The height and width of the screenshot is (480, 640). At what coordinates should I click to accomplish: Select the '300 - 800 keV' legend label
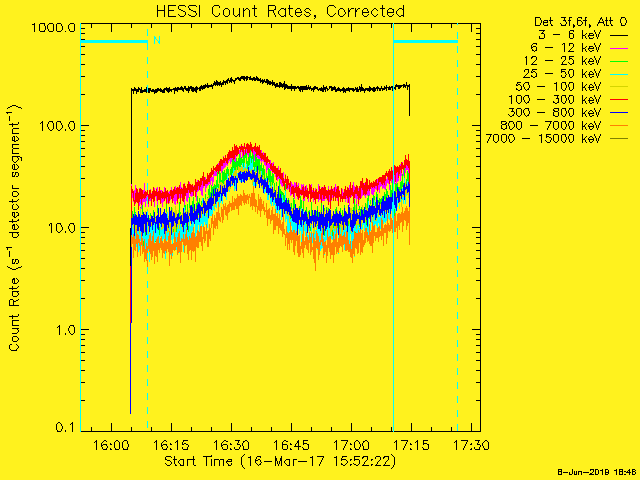click(x=555, y=113)
